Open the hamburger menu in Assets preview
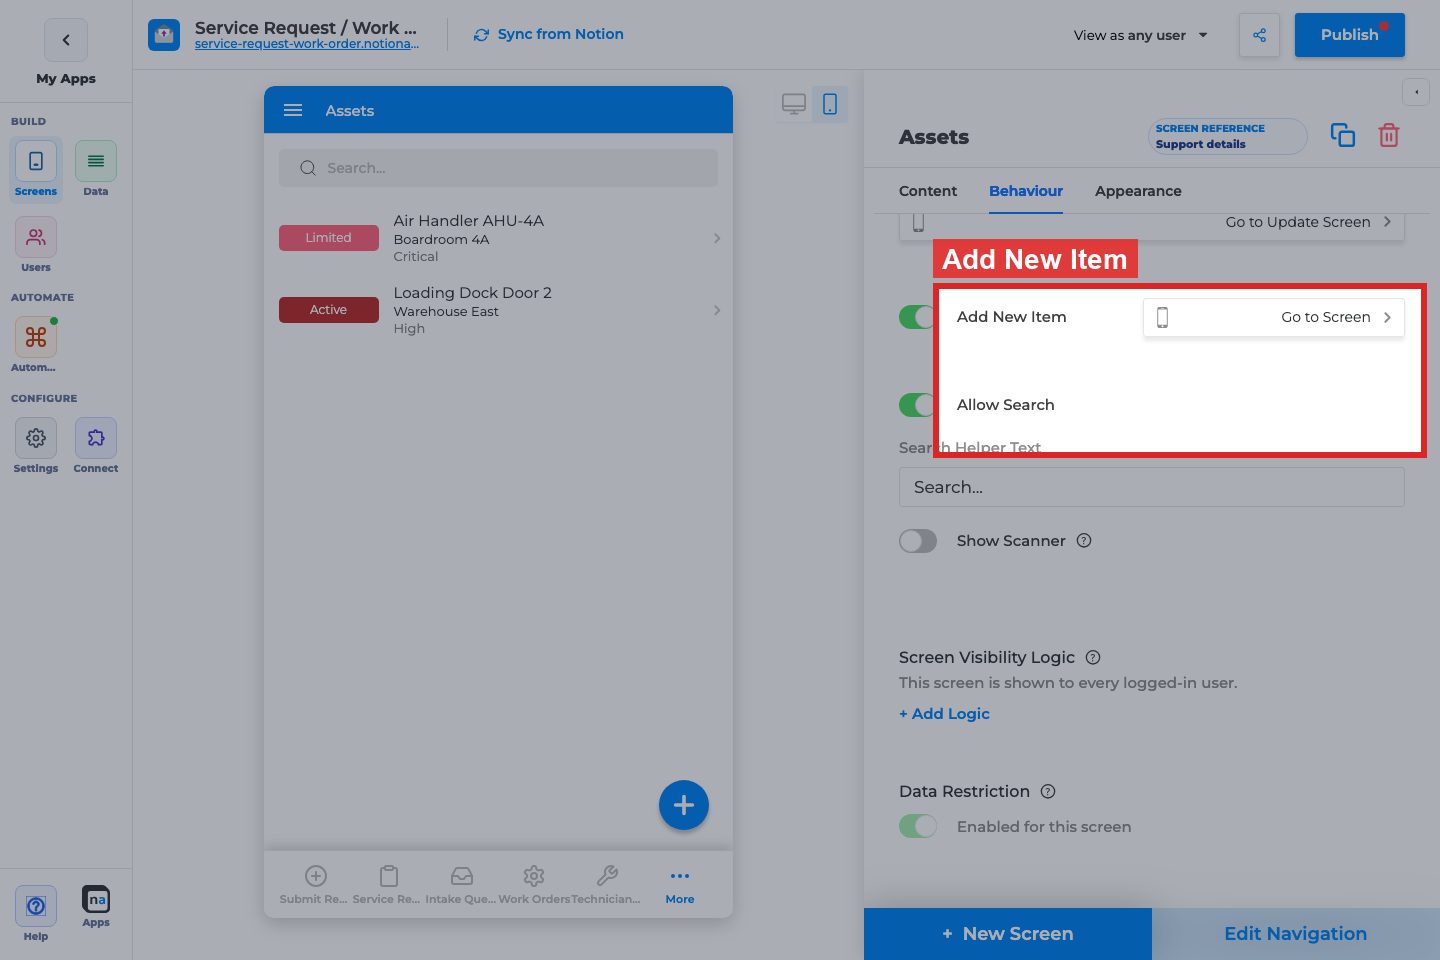This screenshot has width=1440, height=960. pyautogui.click(x=293, y=110)
